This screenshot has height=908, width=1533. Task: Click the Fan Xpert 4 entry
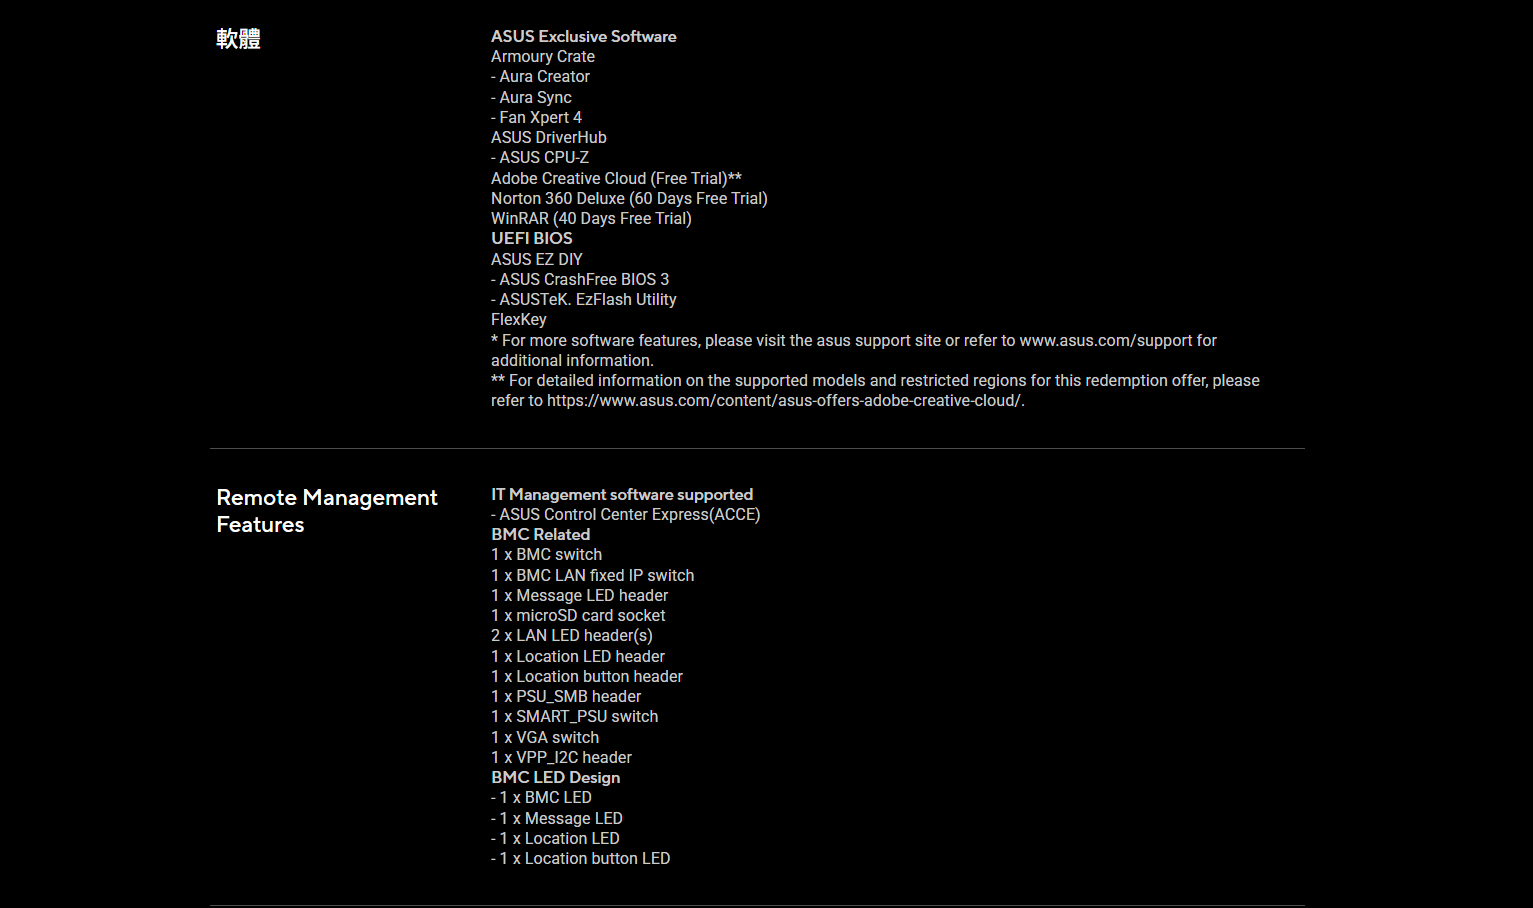click(x=536, y=118)
